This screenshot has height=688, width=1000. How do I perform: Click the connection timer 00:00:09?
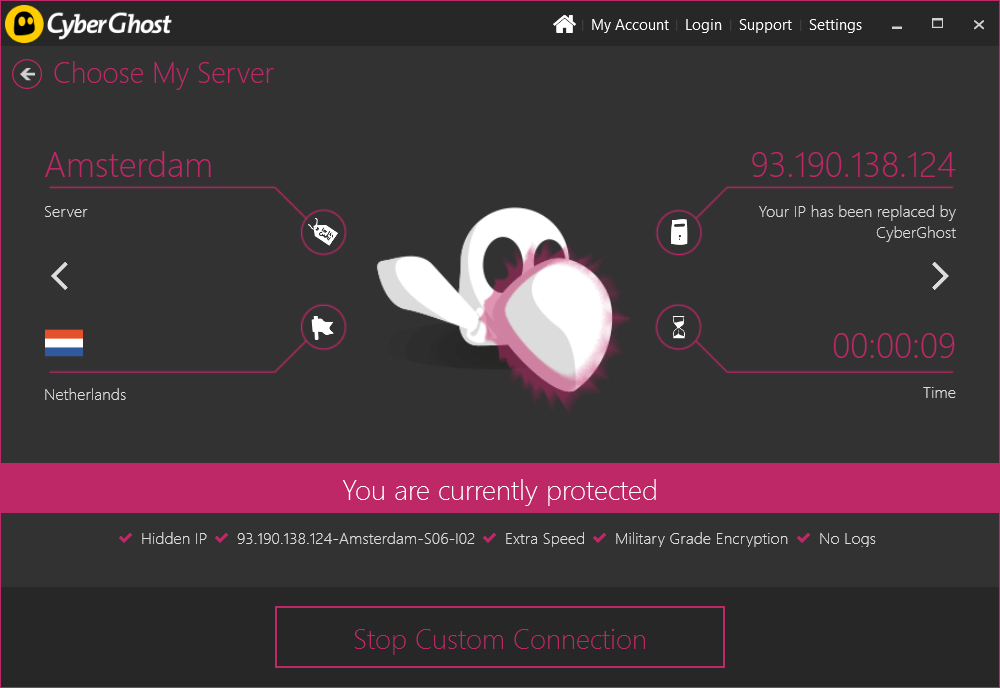(893, 346)
